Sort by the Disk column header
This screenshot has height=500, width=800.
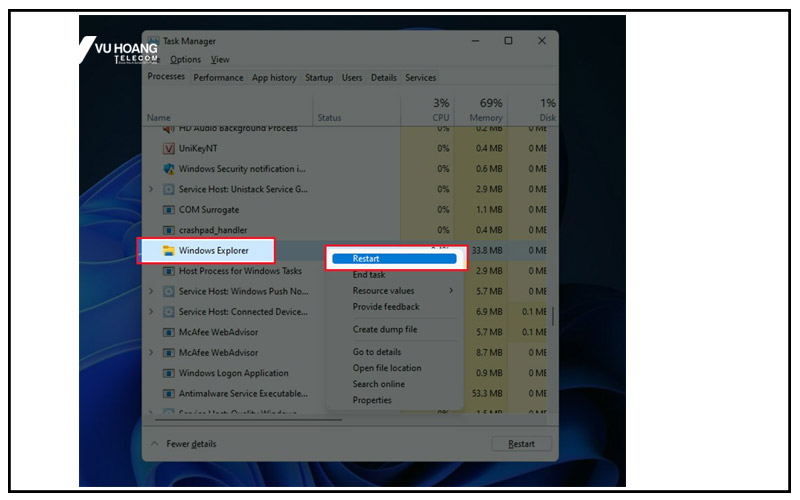547,118
